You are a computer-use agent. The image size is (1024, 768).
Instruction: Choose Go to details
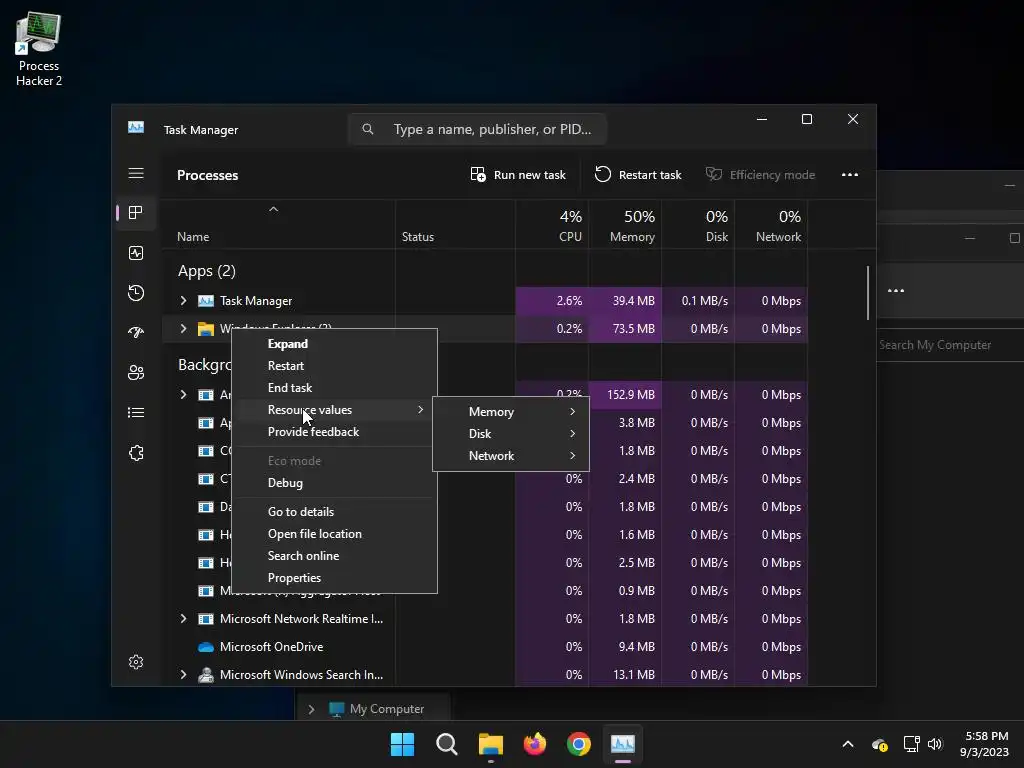tap(334, 511)
